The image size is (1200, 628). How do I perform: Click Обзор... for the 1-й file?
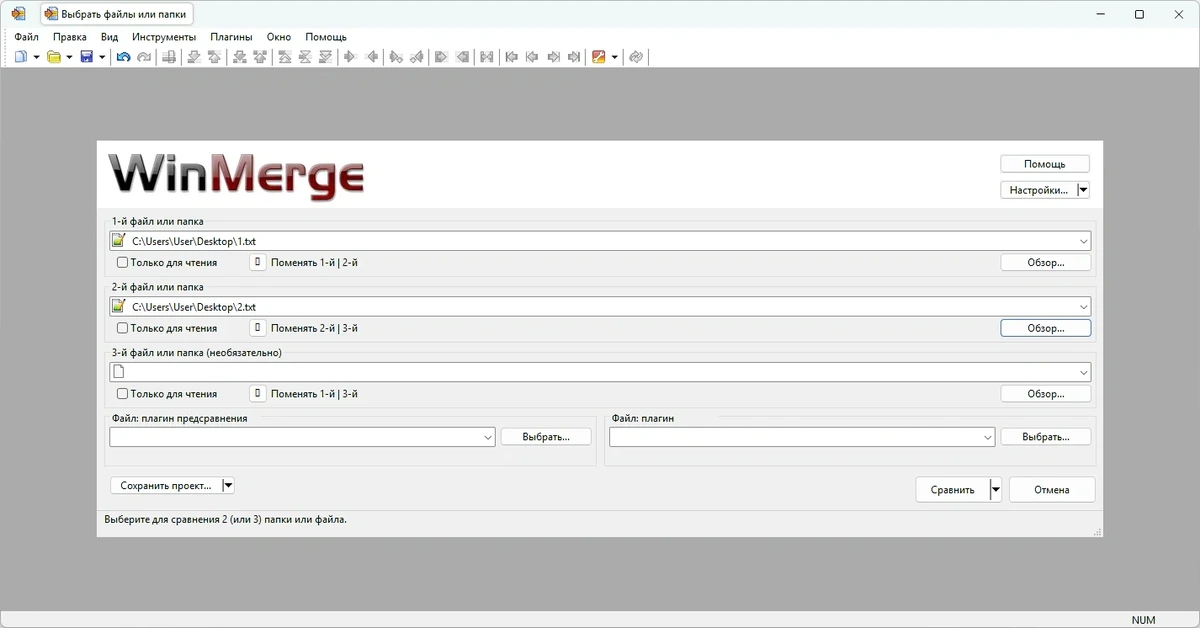point(1046,263)
